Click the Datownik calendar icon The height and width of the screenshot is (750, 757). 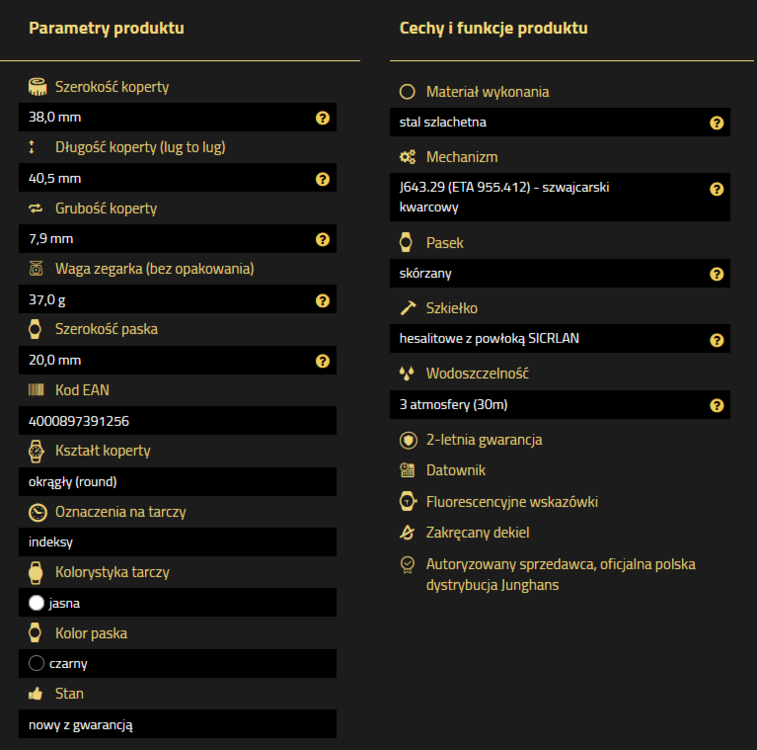click(407, 470)
